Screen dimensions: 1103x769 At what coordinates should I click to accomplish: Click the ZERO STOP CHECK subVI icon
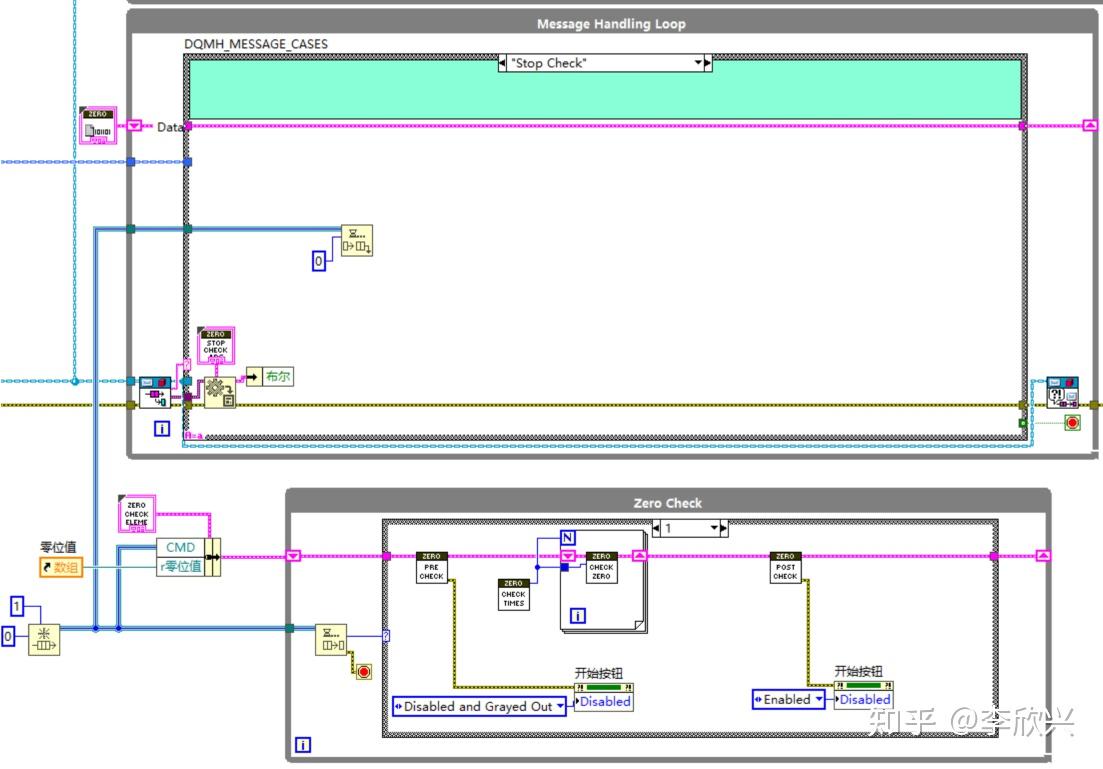coord(215,345)
